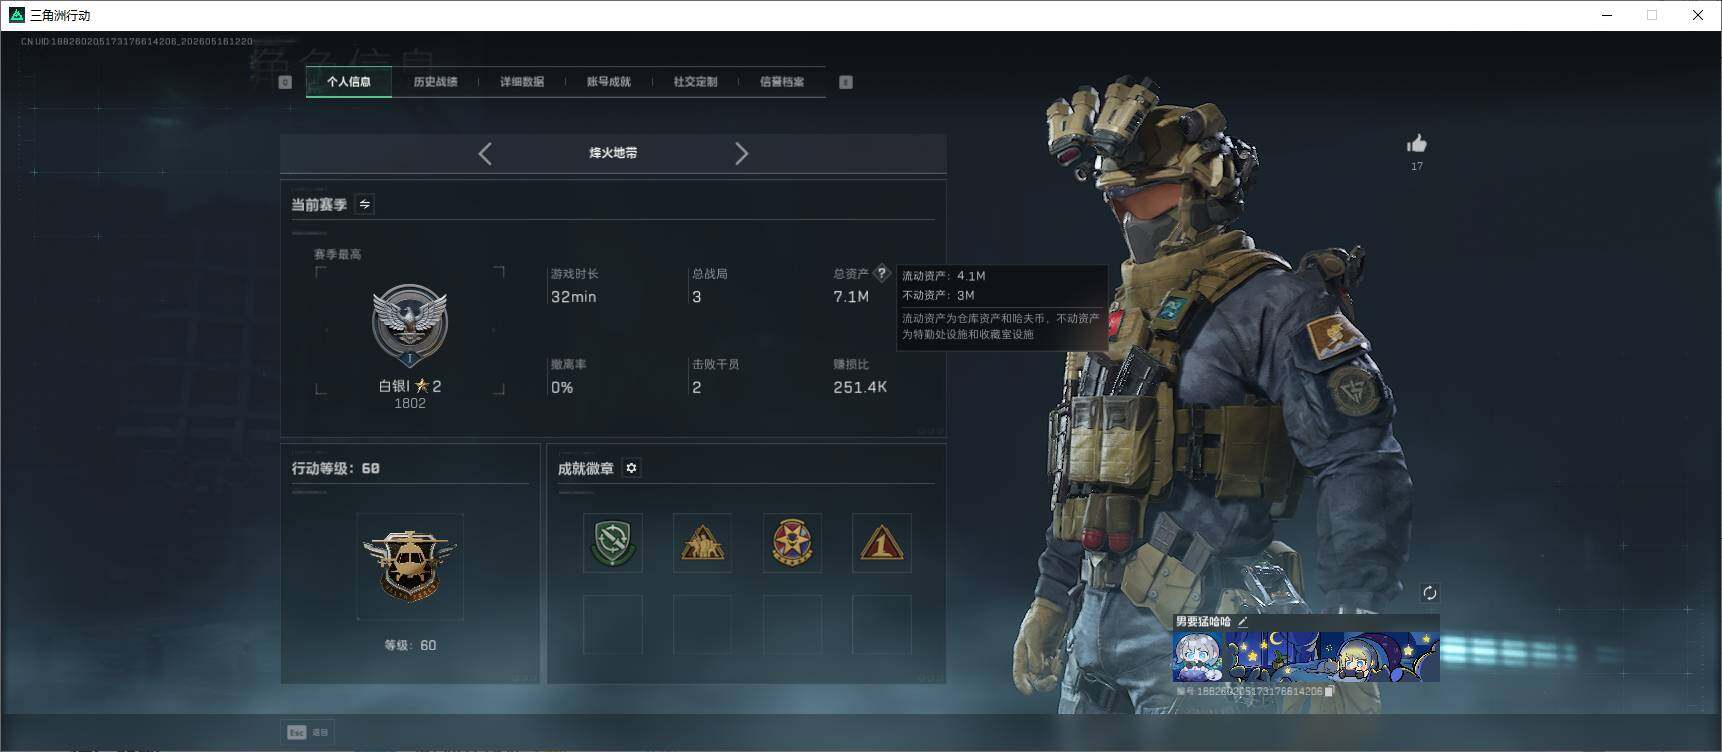Click the 等级: 60 label
1722x752 pixels.
[410, 645]
